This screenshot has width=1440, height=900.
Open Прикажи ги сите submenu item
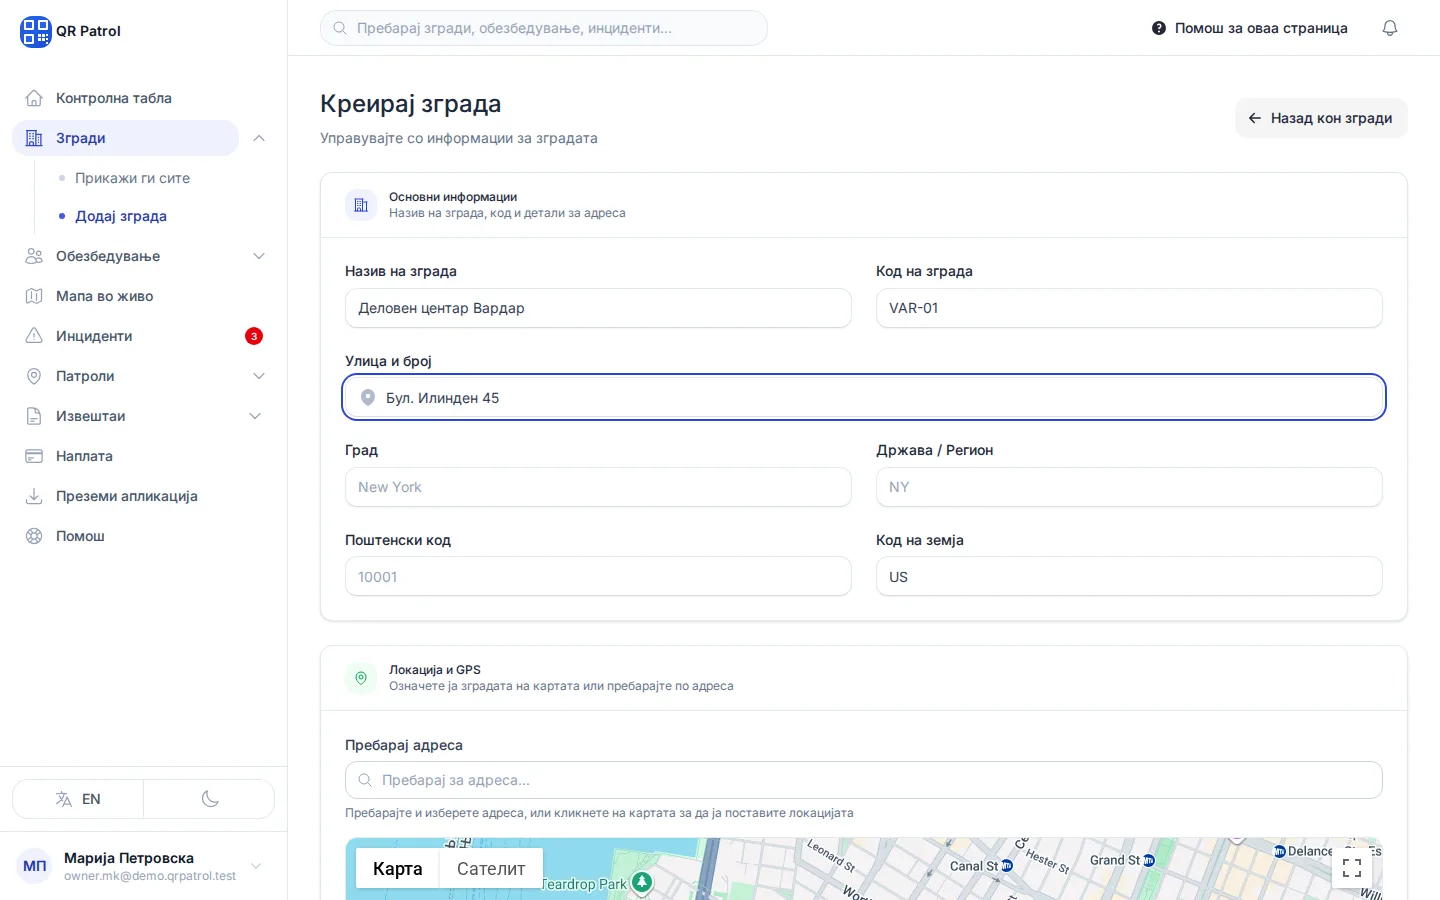(132, 178)
